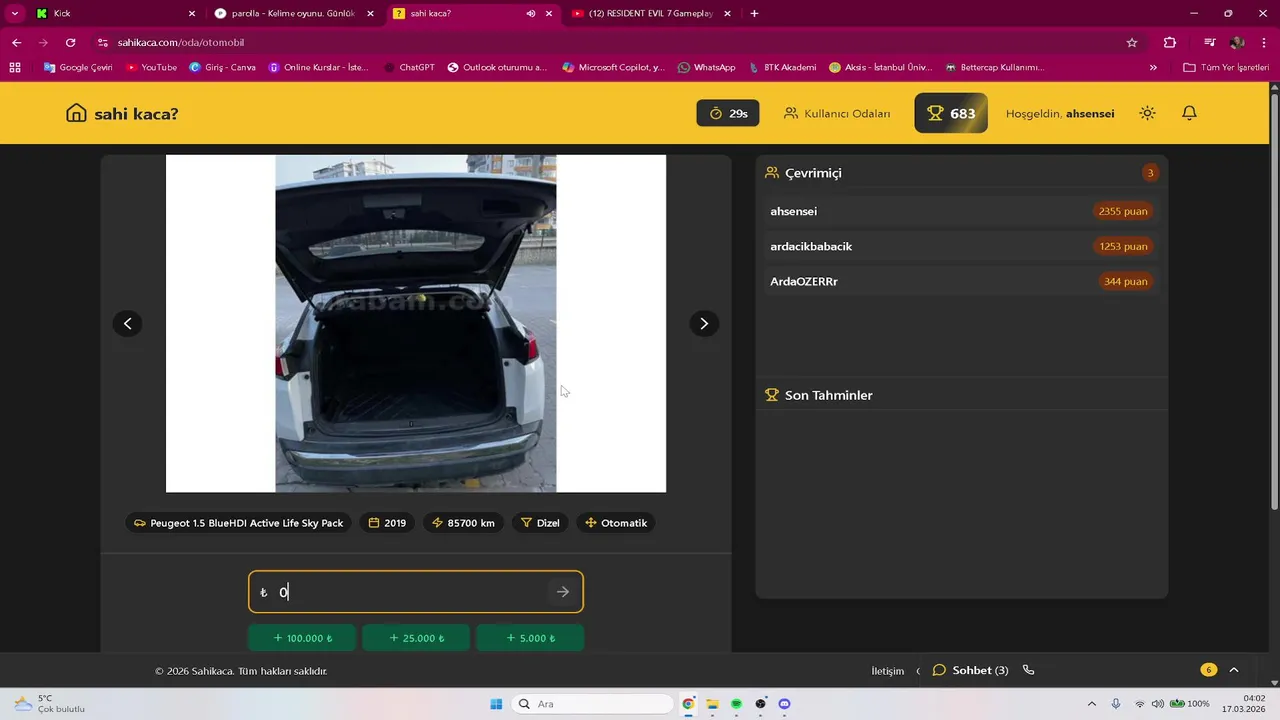Viewport: 1280px width, 720px height.
Task: Open Google Çeviri bookmark
Action: pos(78,67)
